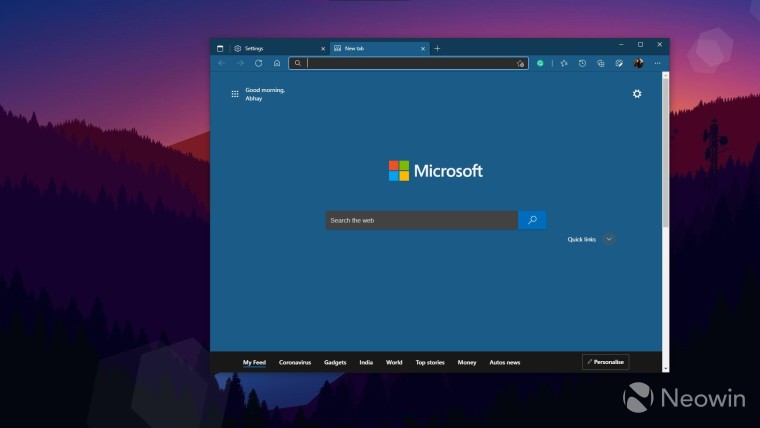Submit search with blue magnifier button
Screen dimensions: 760x428
[x=532, y=221]
